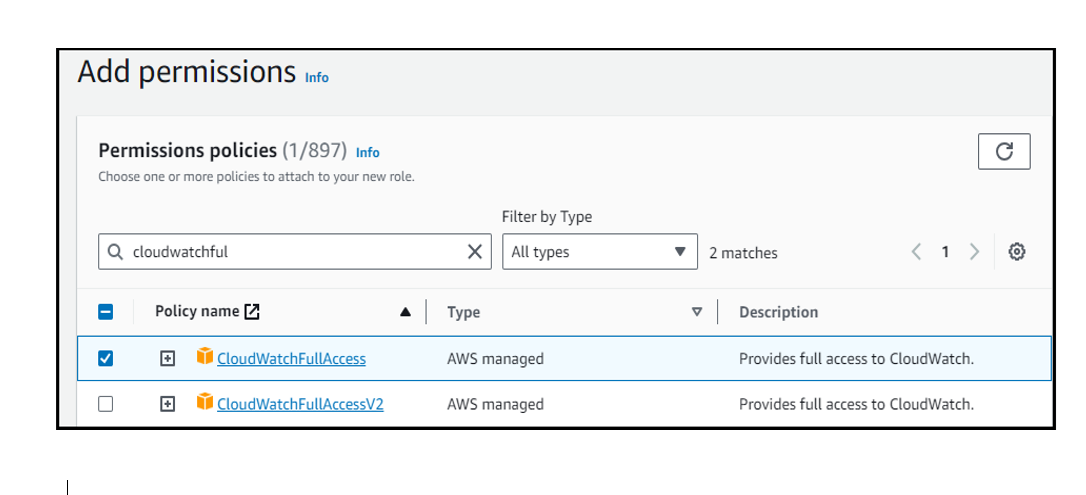This screenshot has width=1086, height=495.
Task: Clear the cloudwatchful search text
Action: [475, 252]
